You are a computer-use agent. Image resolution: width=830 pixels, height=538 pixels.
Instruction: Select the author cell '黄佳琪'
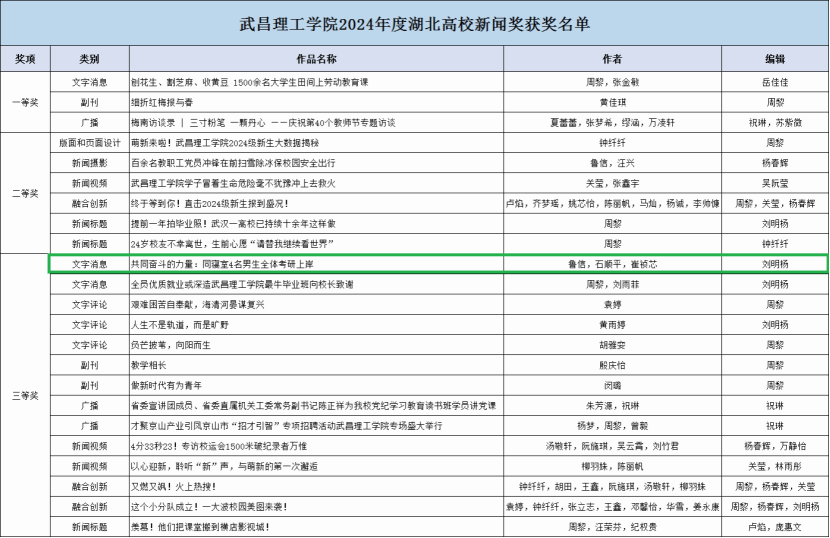pos(612,102)
